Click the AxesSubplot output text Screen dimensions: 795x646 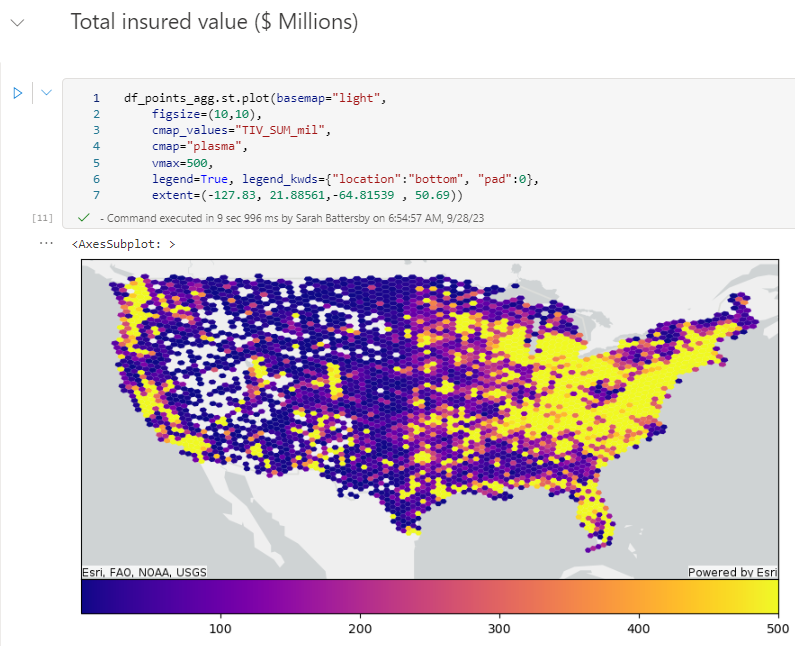point(123,243)
